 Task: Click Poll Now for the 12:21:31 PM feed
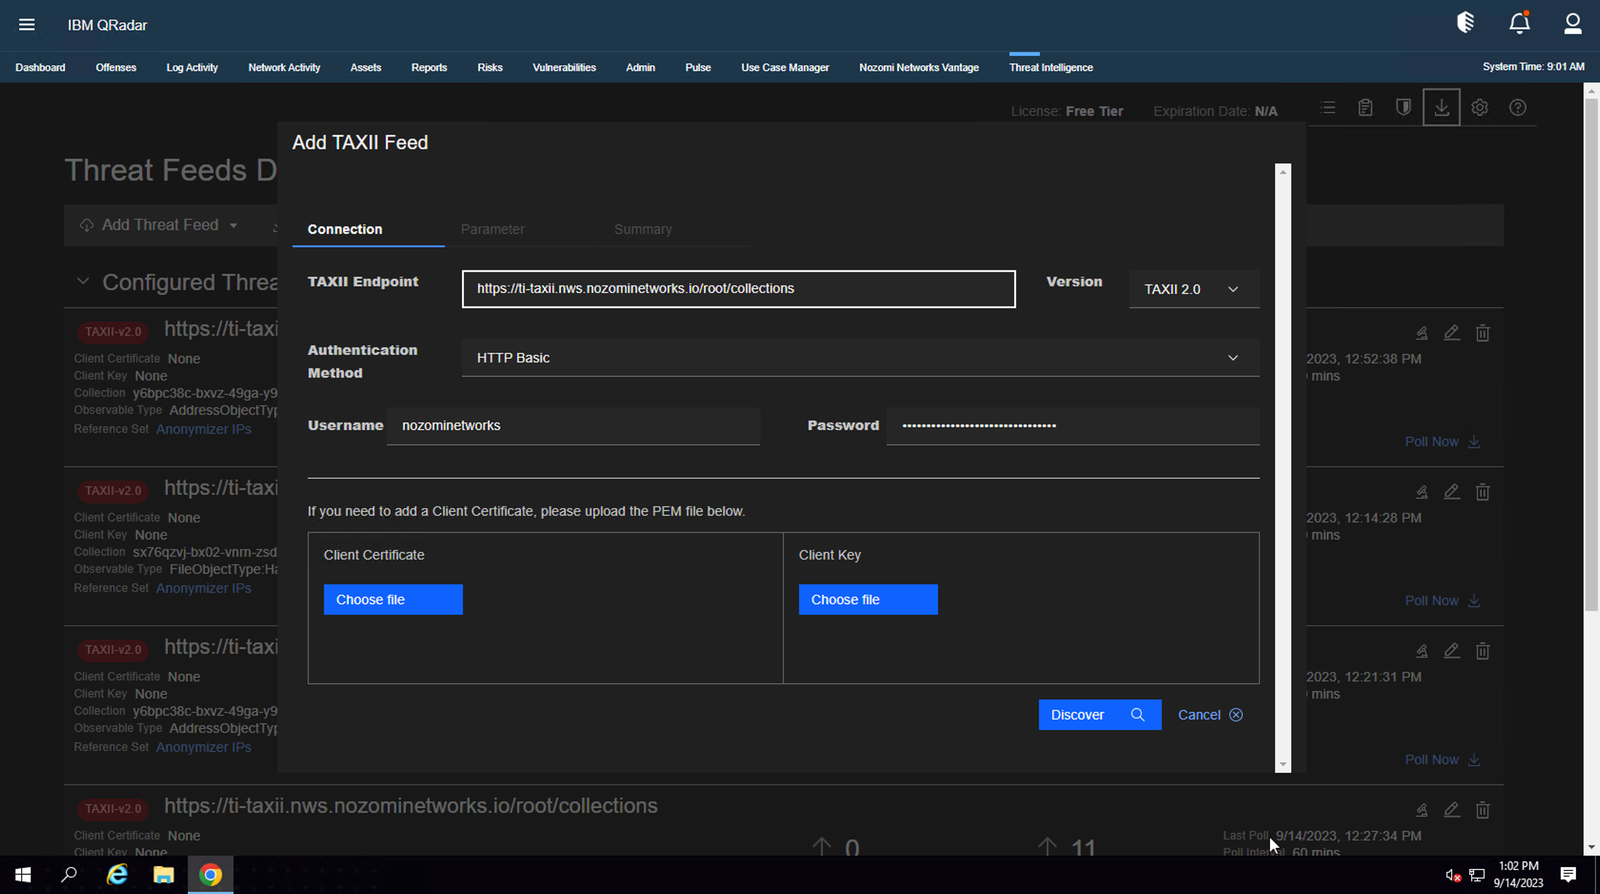pyautogui.click(x=1442, y=760)
